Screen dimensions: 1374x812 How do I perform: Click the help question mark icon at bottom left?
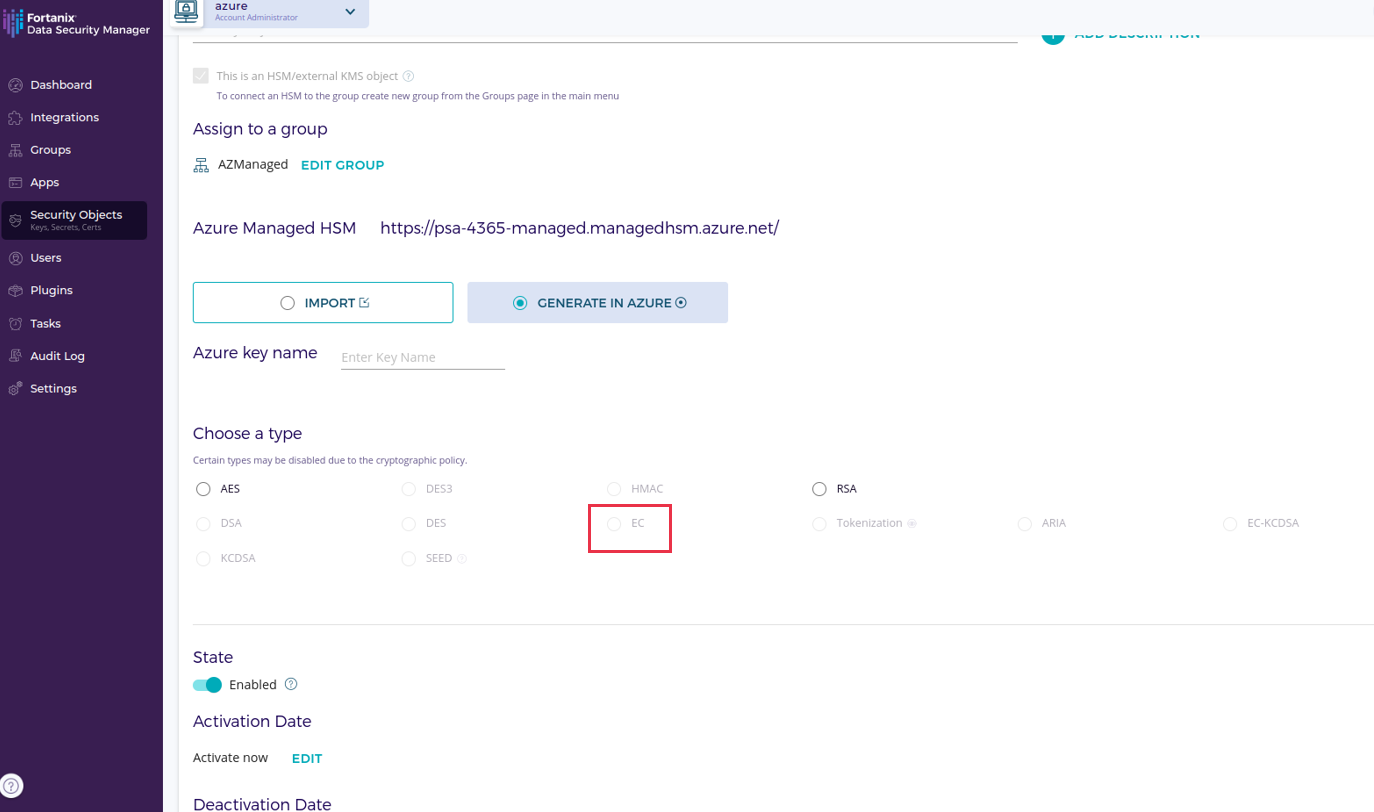[x=11, y=786]
